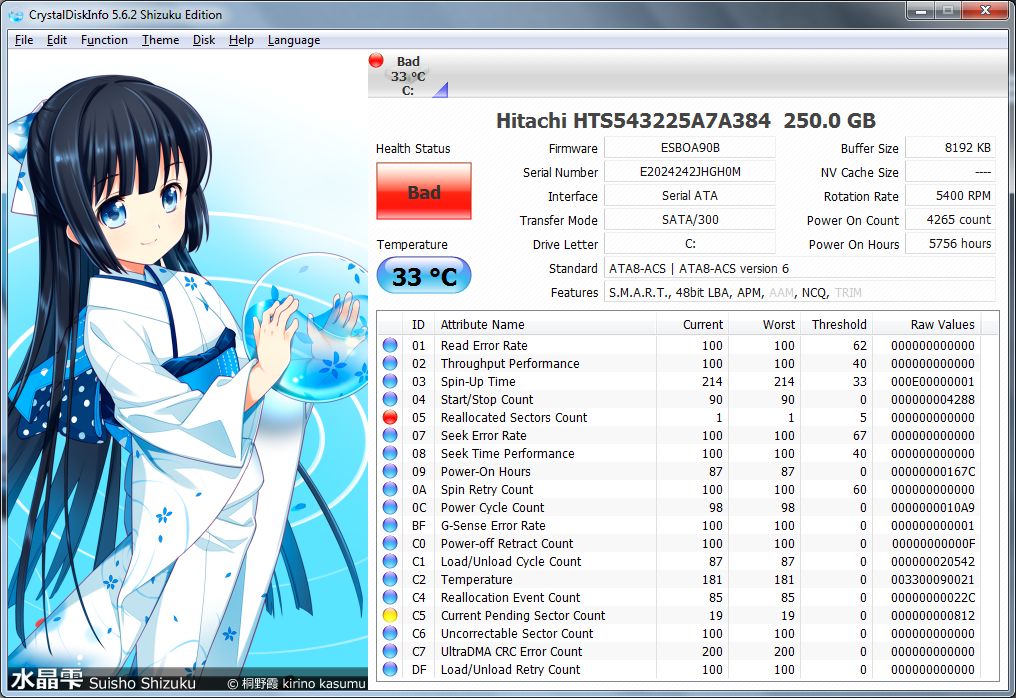This screenshot has height=698, width=1016.
Task: Click blue status icon for Temperature attribute
Action: [390, 579]
